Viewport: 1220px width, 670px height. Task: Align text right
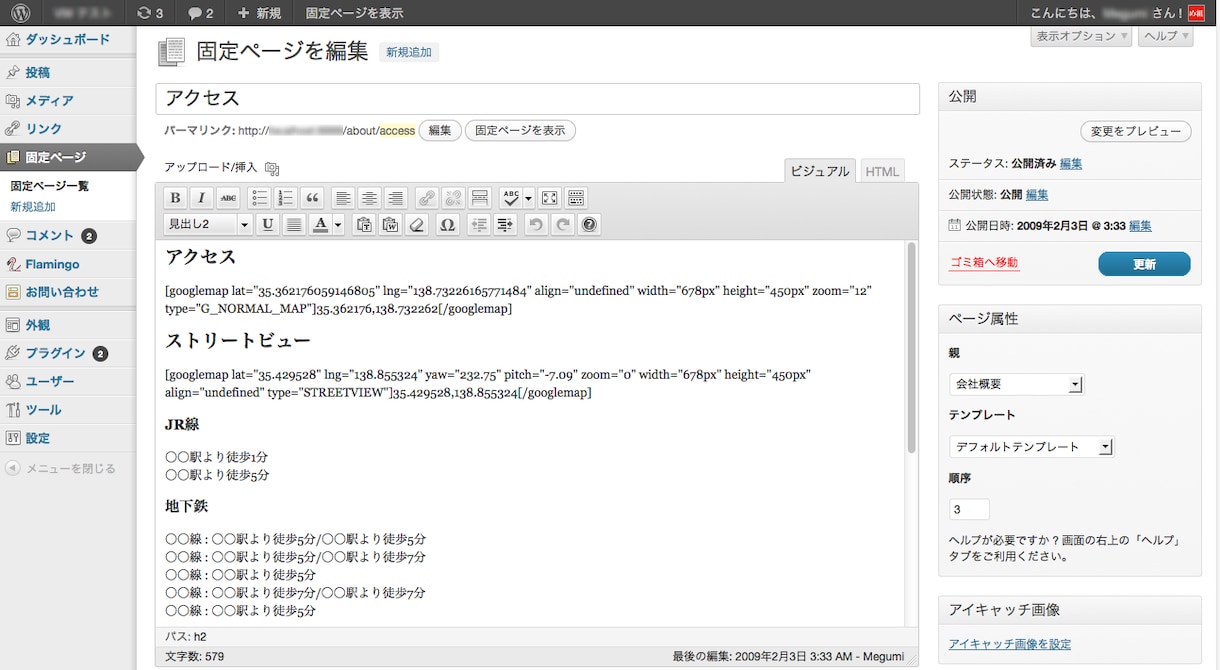click(396, 198)
